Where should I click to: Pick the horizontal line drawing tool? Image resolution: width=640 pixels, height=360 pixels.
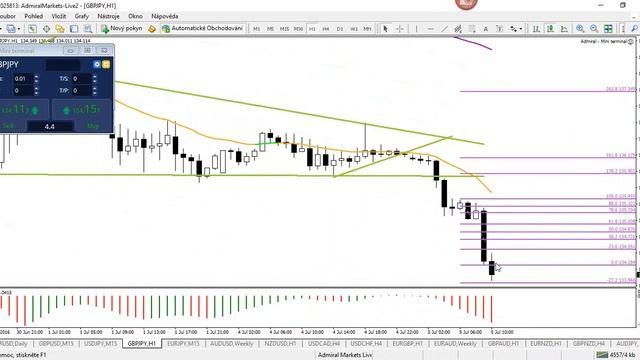point(430,29)
